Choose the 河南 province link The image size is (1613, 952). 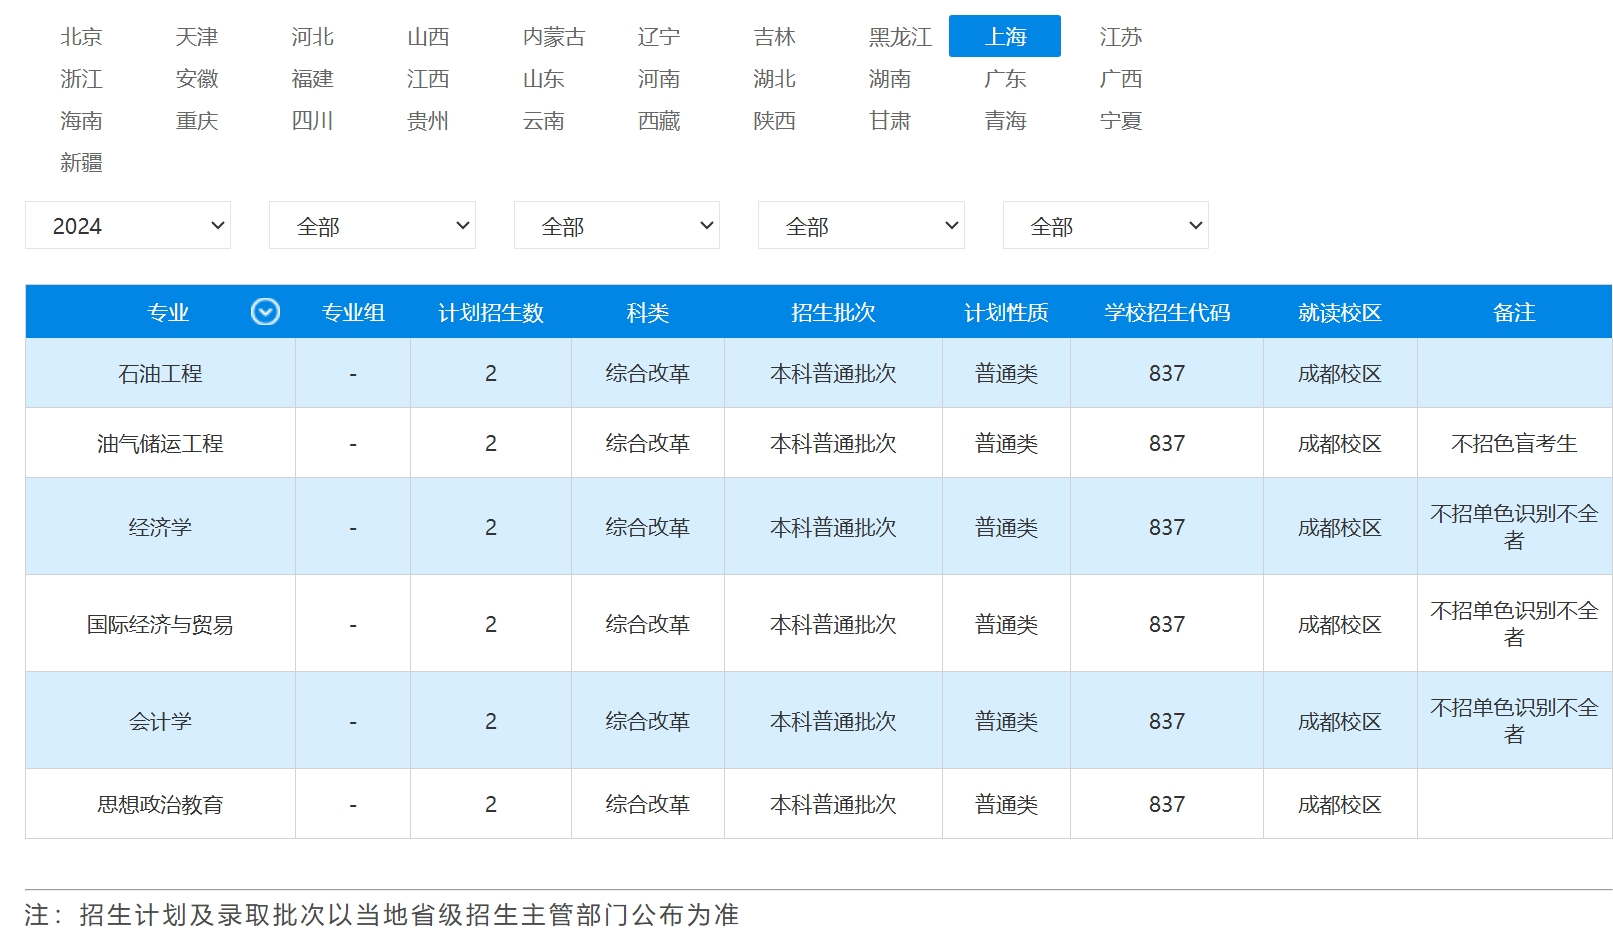659,79
